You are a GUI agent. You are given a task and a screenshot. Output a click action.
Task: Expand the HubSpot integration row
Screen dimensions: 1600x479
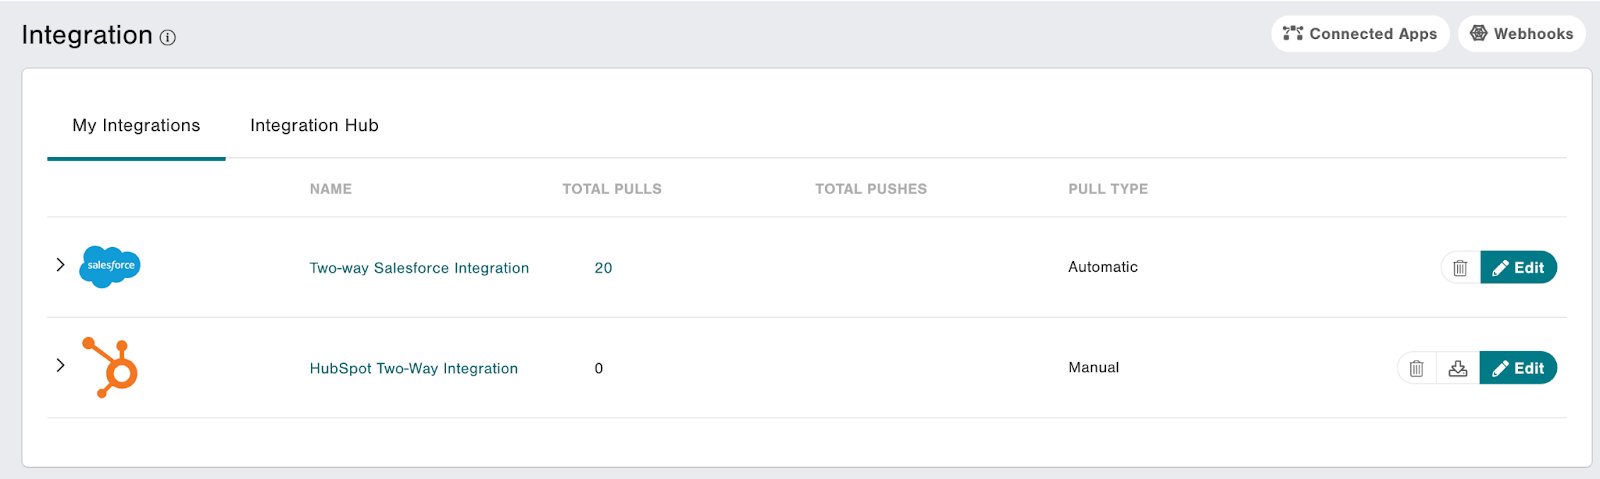tap(60, 365)
